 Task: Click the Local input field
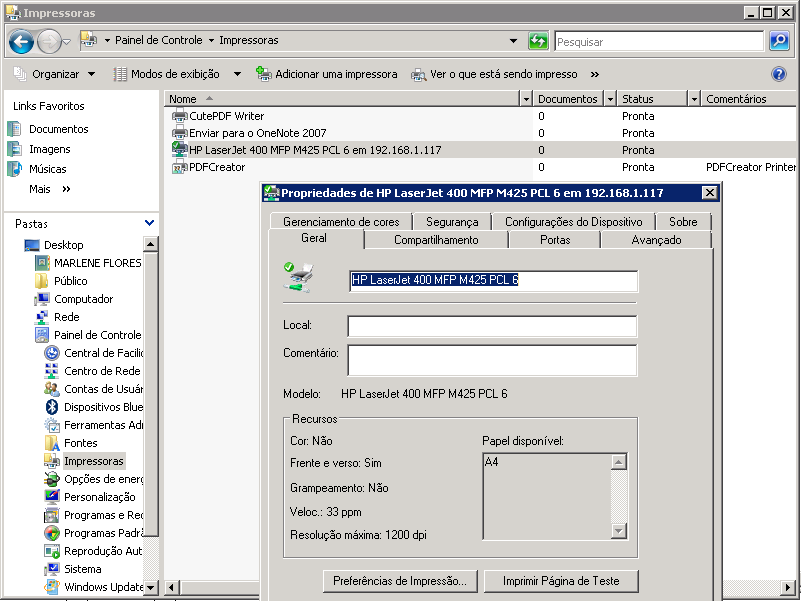pos(492,326)
